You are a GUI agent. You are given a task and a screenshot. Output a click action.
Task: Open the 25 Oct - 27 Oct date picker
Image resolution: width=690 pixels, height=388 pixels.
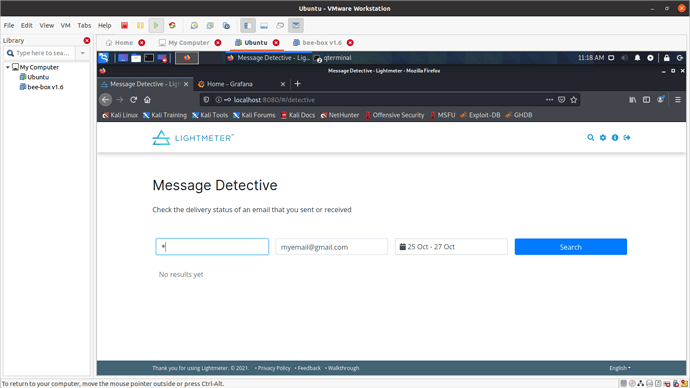click(451, 247)
